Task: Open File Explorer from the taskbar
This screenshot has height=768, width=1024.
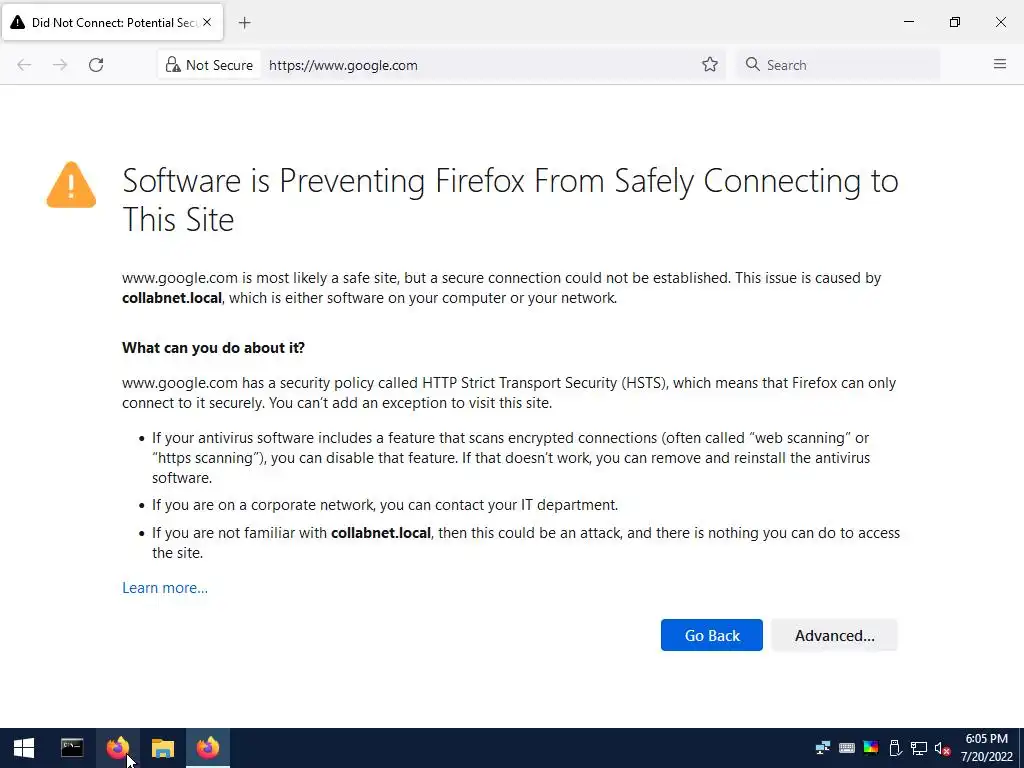Action: (163, 748)
